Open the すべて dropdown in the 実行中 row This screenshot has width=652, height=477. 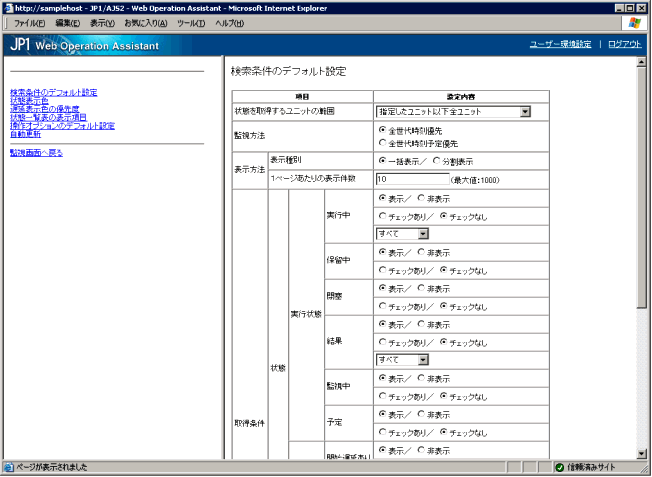click(402, 234)
